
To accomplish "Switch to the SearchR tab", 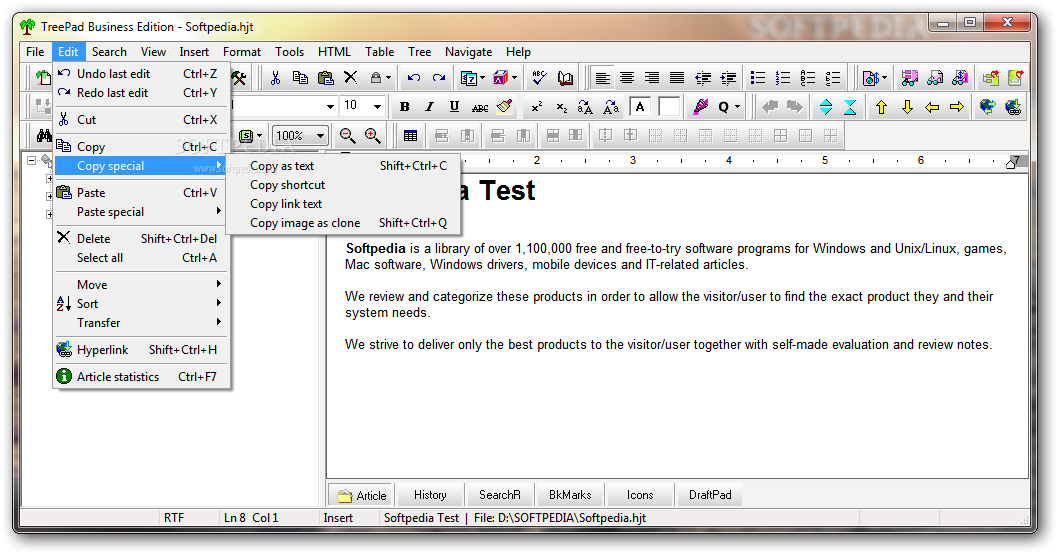I will [x=500, y=495].
